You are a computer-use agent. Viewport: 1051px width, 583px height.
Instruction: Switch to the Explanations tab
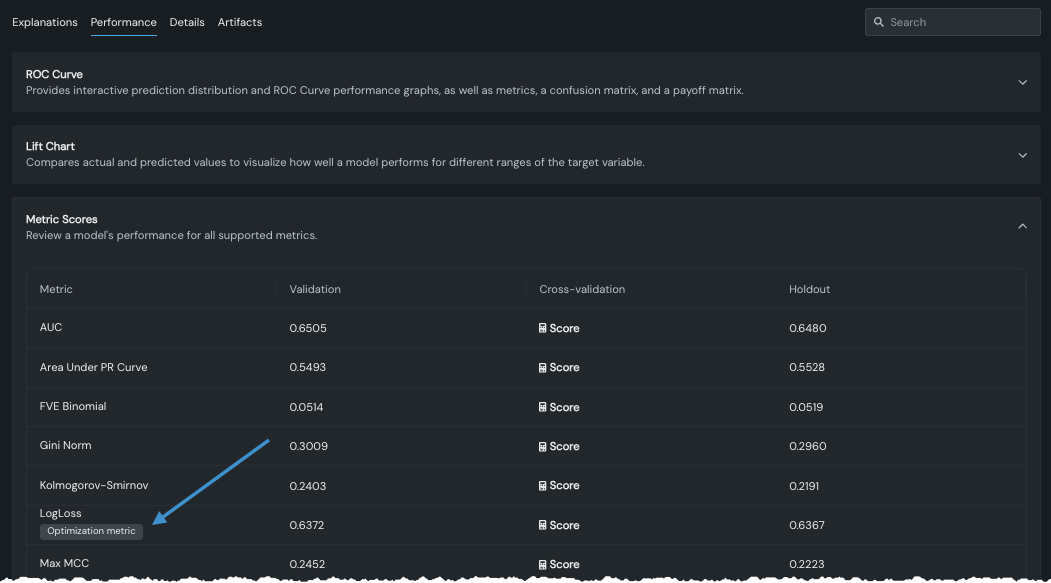click(x=45, y=22)
